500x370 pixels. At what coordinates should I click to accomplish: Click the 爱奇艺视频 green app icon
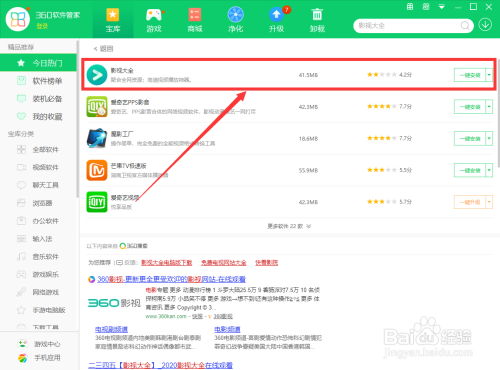(x=97, y=202)
